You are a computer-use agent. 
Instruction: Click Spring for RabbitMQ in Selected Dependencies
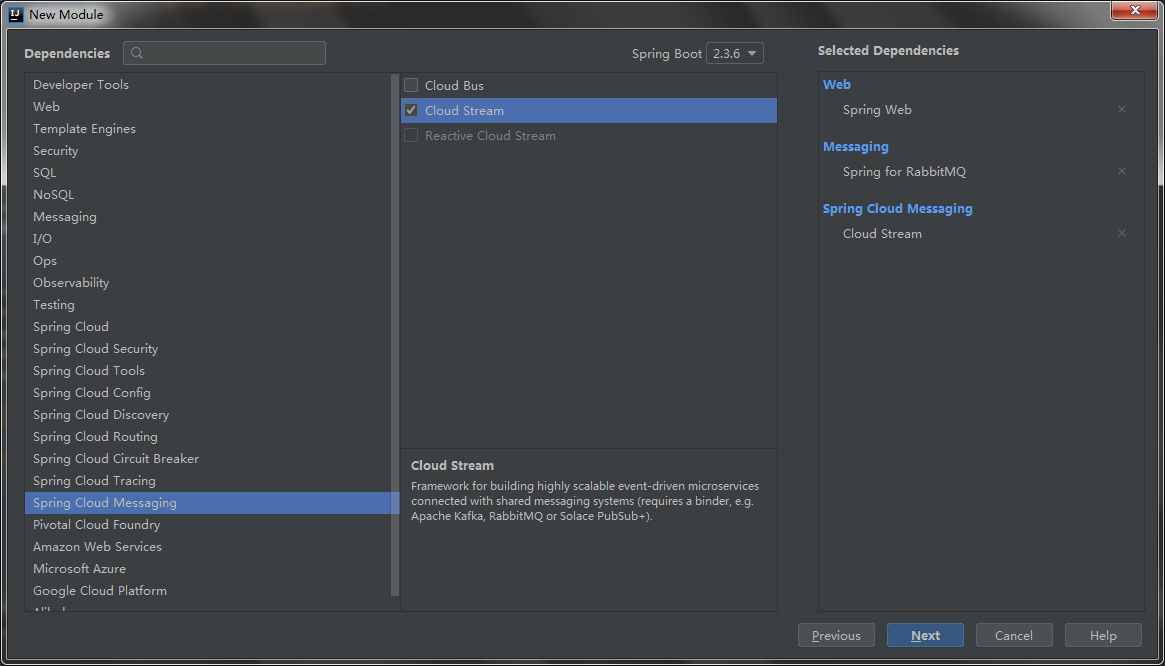[x=904, y=172]
